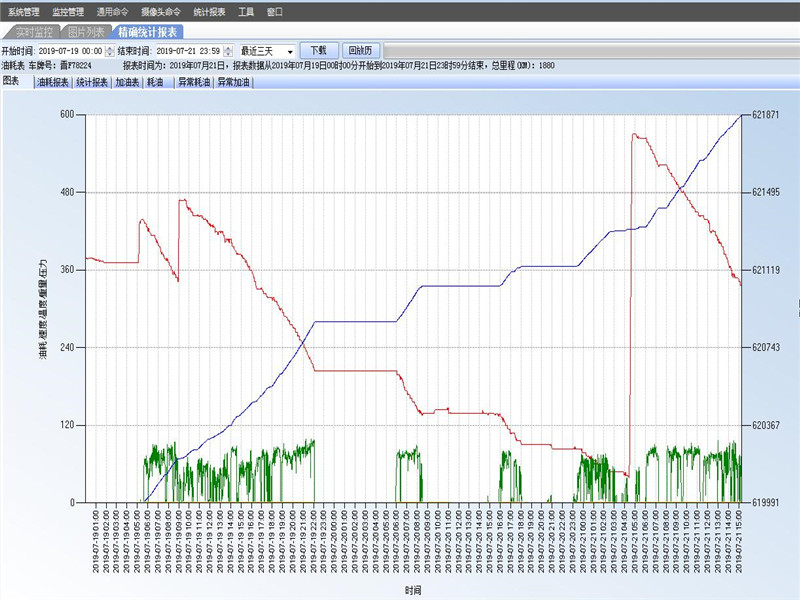Select the 加油表 sub-tab
The image size is (800, 600).
[127, 83]
